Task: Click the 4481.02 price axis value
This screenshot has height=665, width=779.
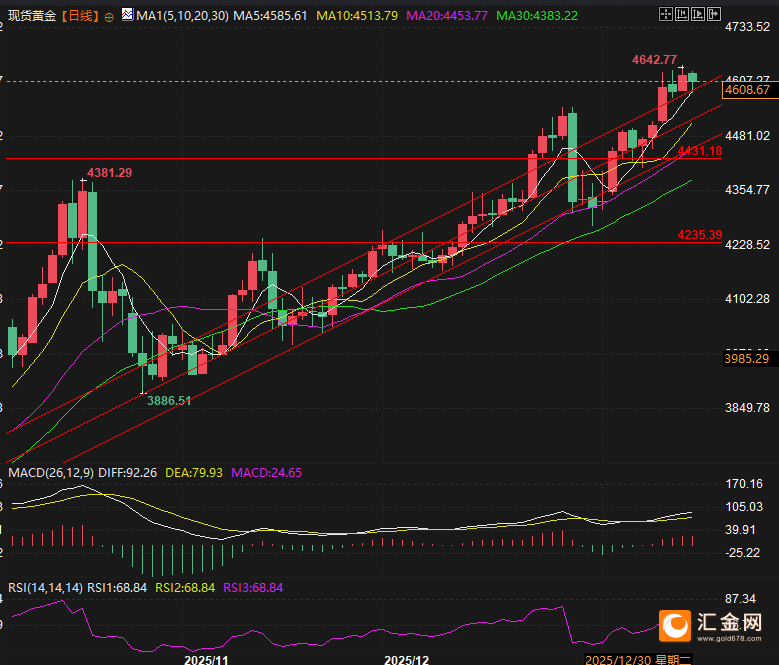Action: point(747,136)
